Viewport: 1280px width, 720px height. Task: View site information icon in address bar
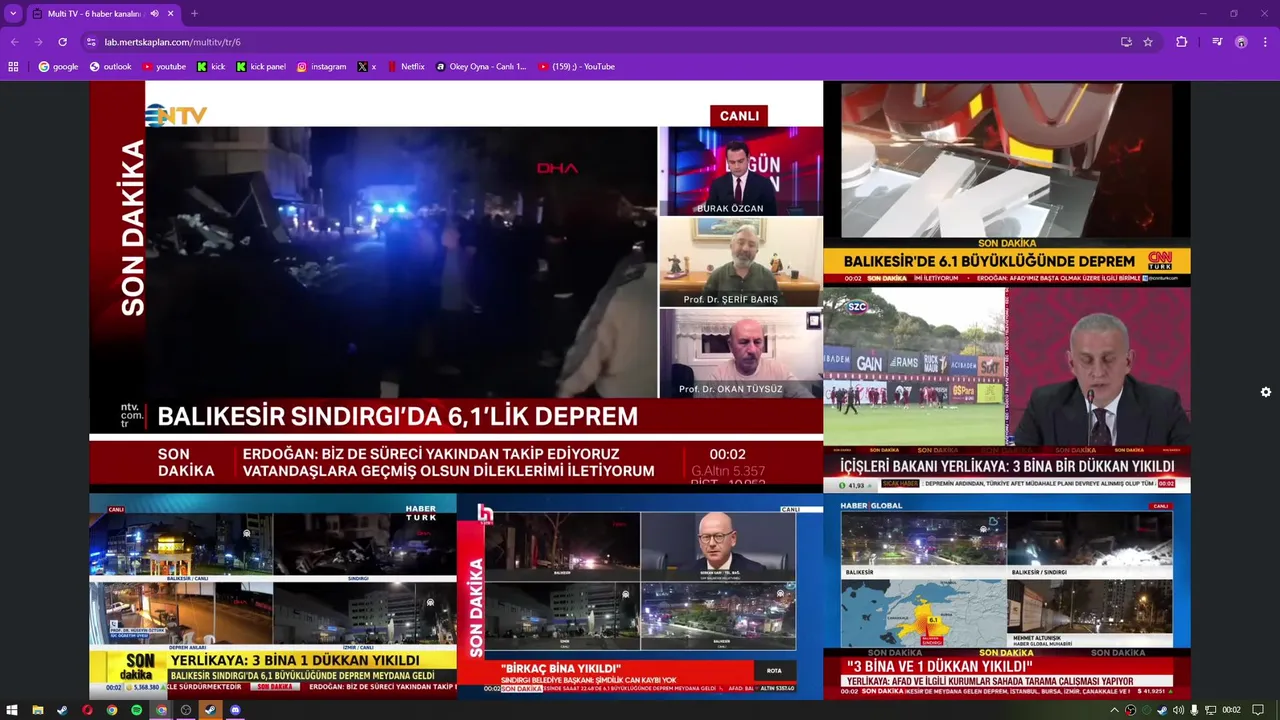[x=91, y=42]
